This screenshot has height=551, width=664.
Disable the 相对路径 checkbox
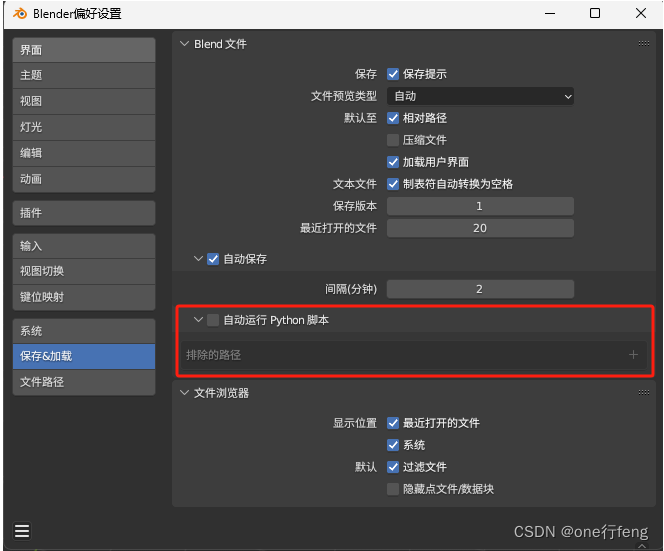click(393, 118)
